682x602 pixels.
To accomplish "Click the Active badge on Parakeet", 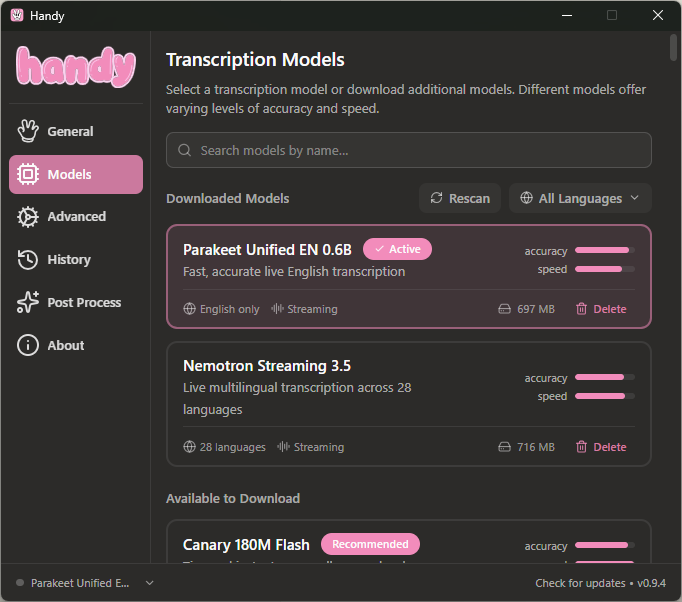I will click(x=397, y=249).
